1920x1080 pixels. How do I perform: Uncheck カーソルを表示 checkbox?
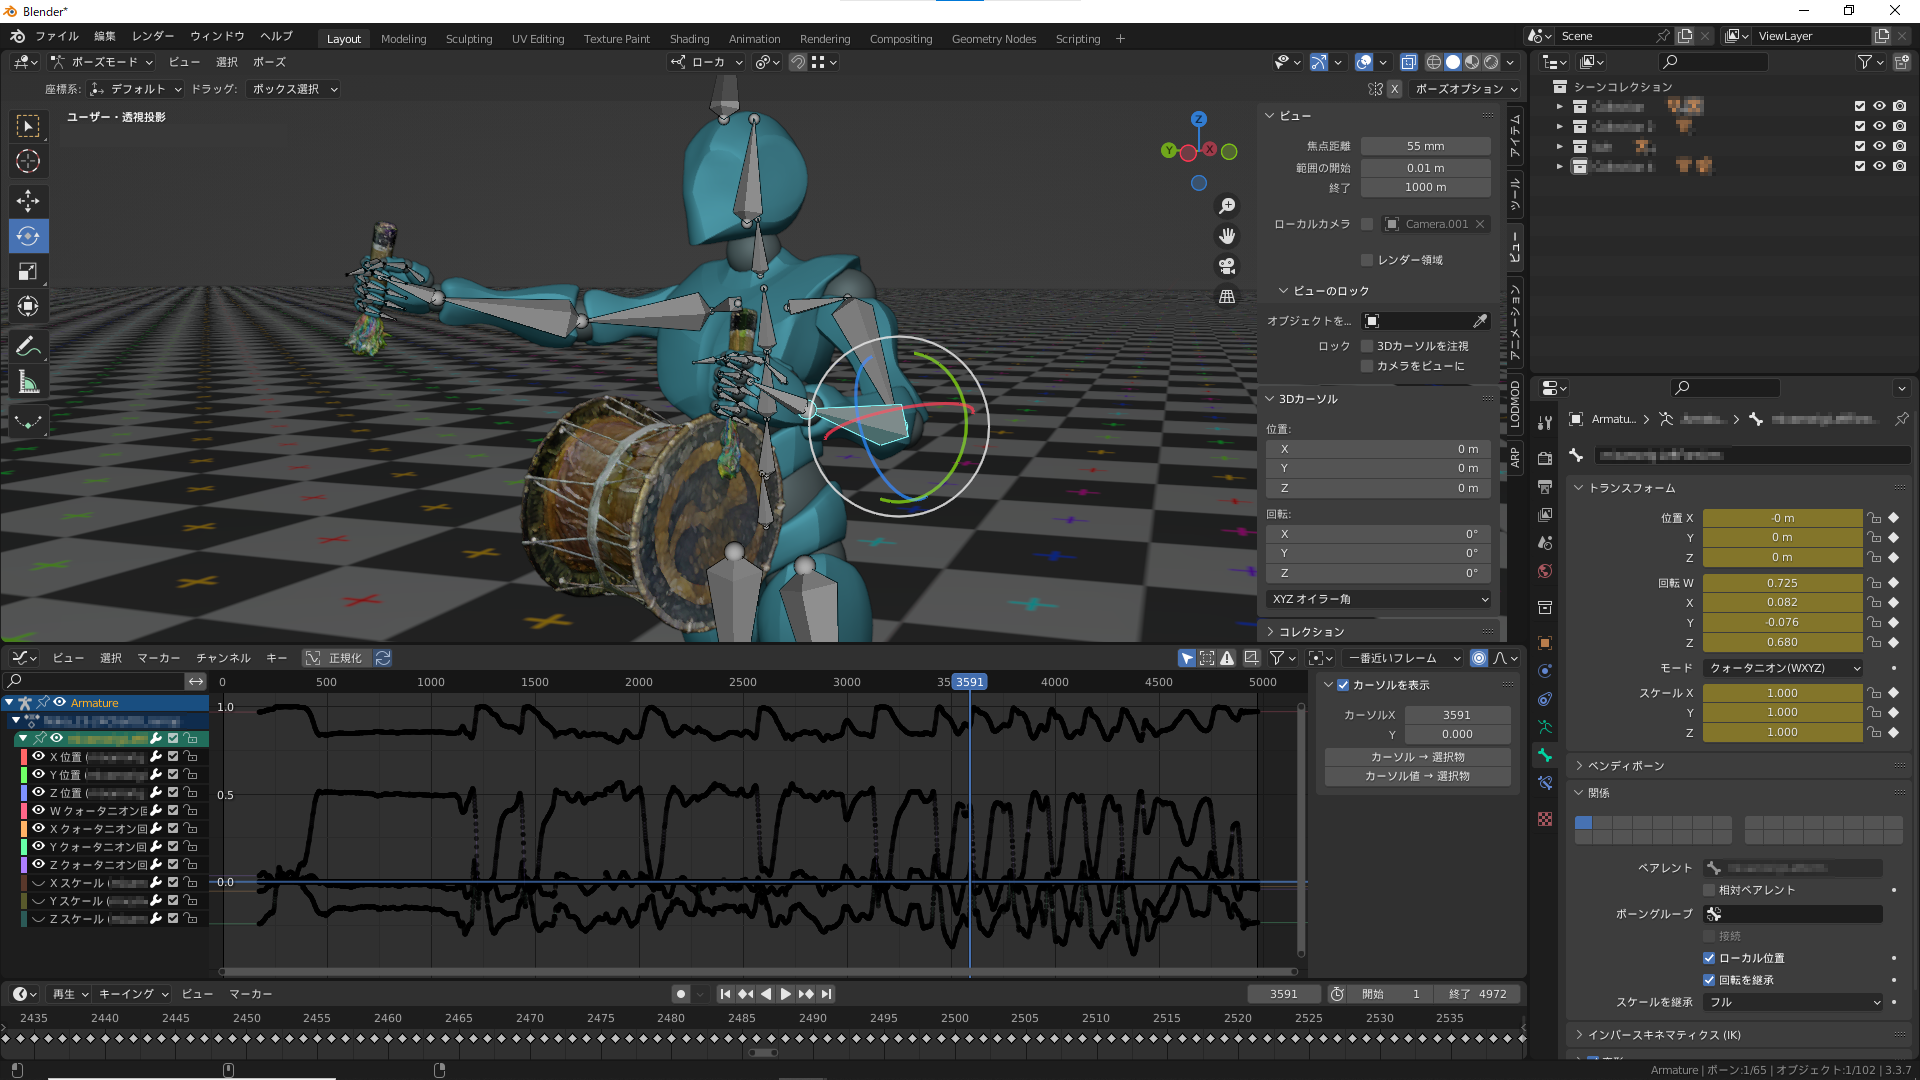pos(1343,685)
